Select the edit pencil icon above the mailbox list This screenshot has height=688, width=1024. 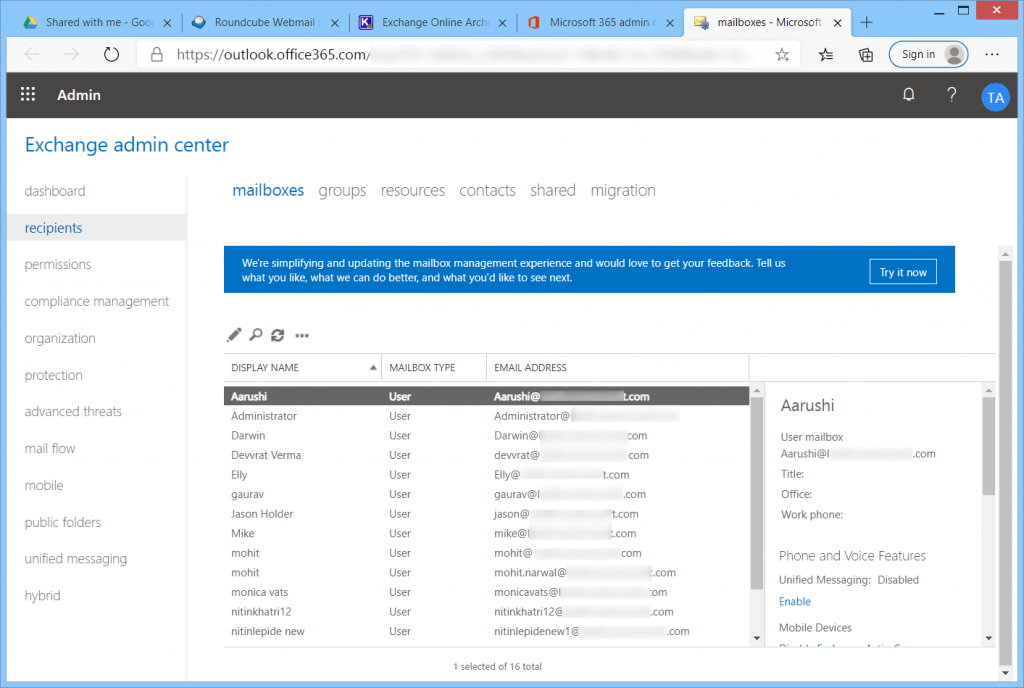pos(234,335)
